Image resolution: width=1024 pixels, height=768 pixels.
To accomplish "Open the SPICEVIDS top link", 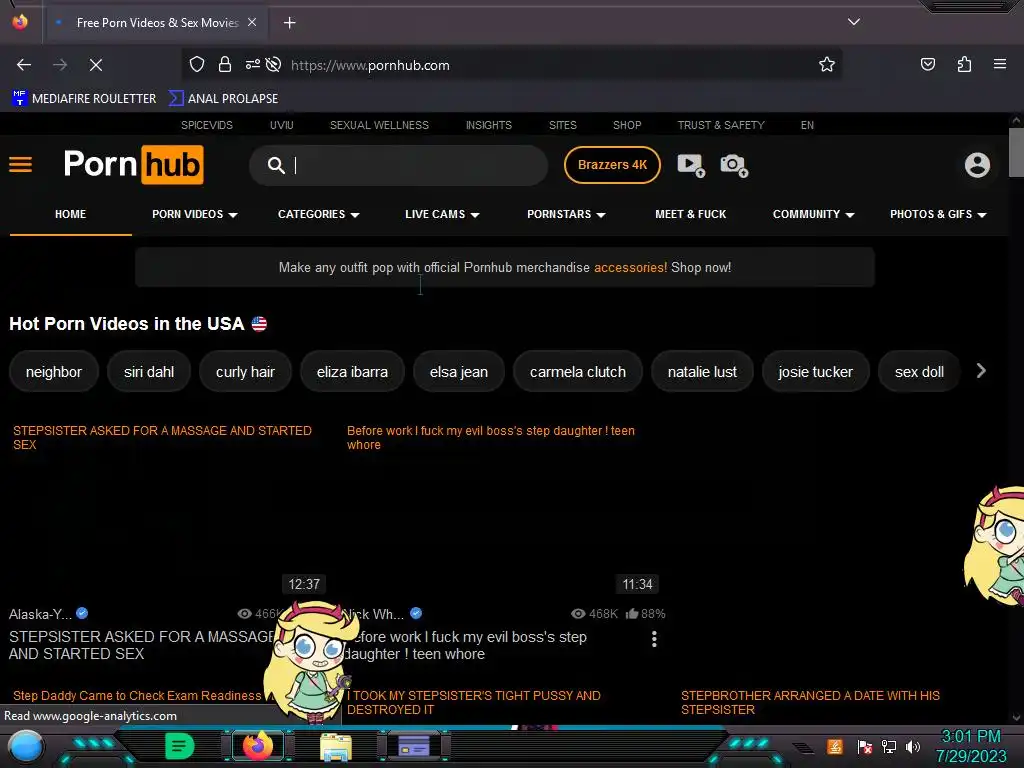I will pyautogui.click(x=207, y=125).
